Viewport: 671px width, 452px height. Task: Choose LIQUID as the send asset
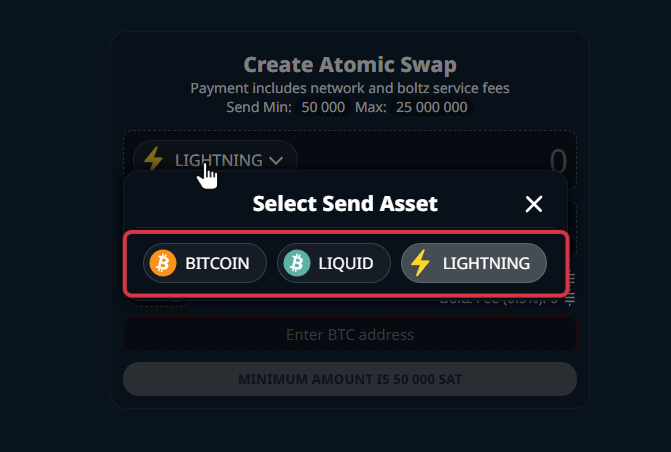pyautogui.click(x=333, y=263)
